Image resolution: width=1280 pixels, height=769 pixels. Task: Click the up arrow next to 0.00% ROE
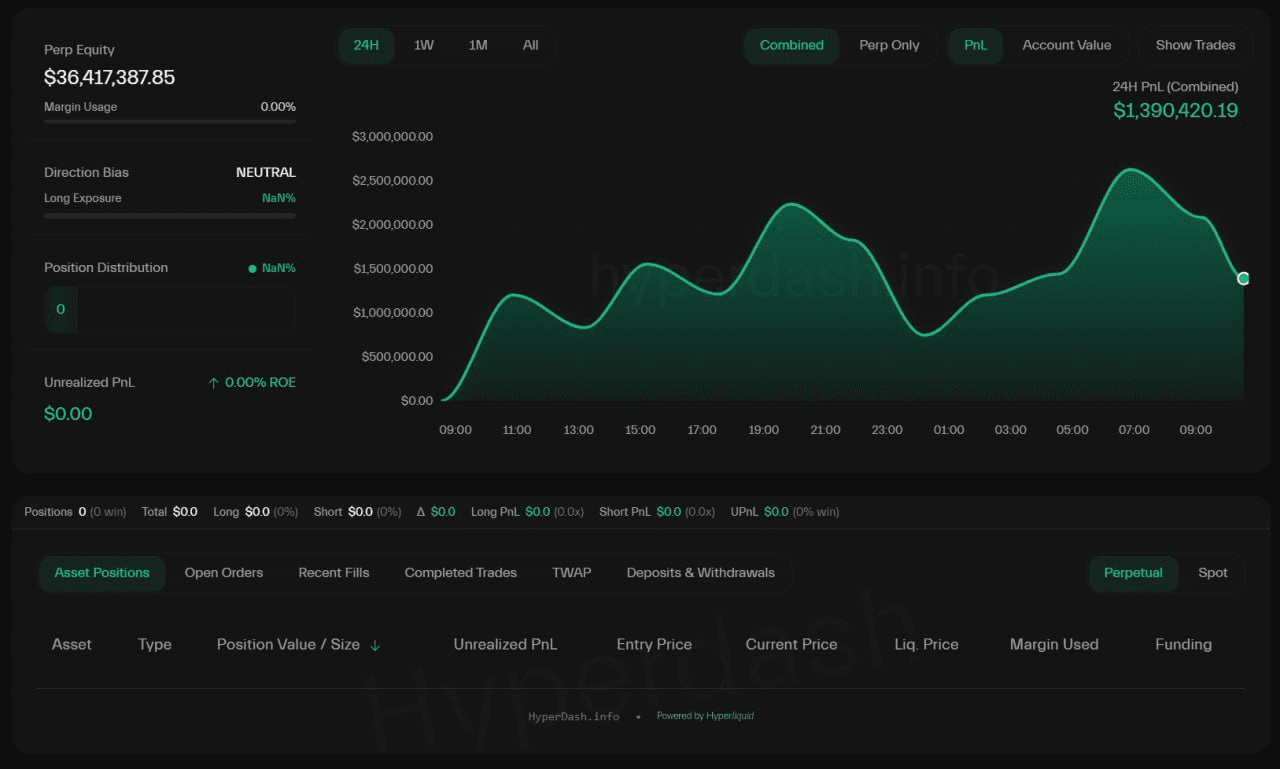tap(213, 383)
